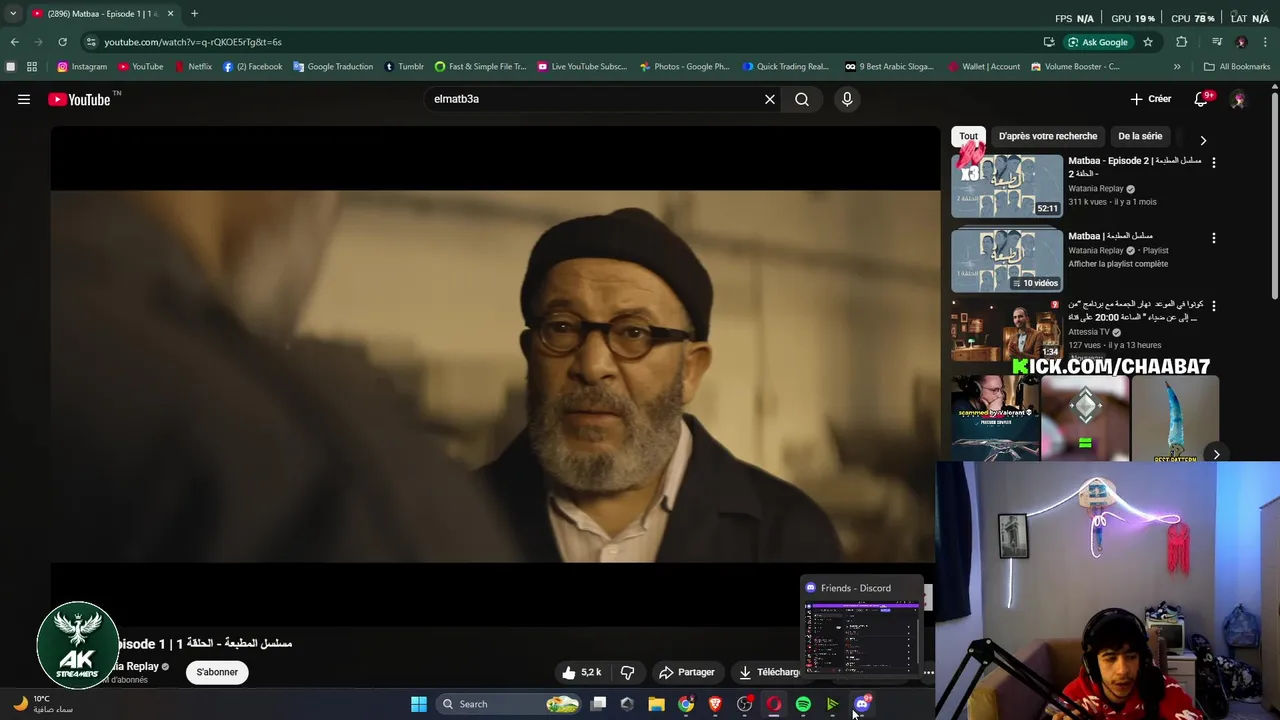Open Spotify from the taskbar
Viewport: 1280px width, 720px height.
point(803,704)
